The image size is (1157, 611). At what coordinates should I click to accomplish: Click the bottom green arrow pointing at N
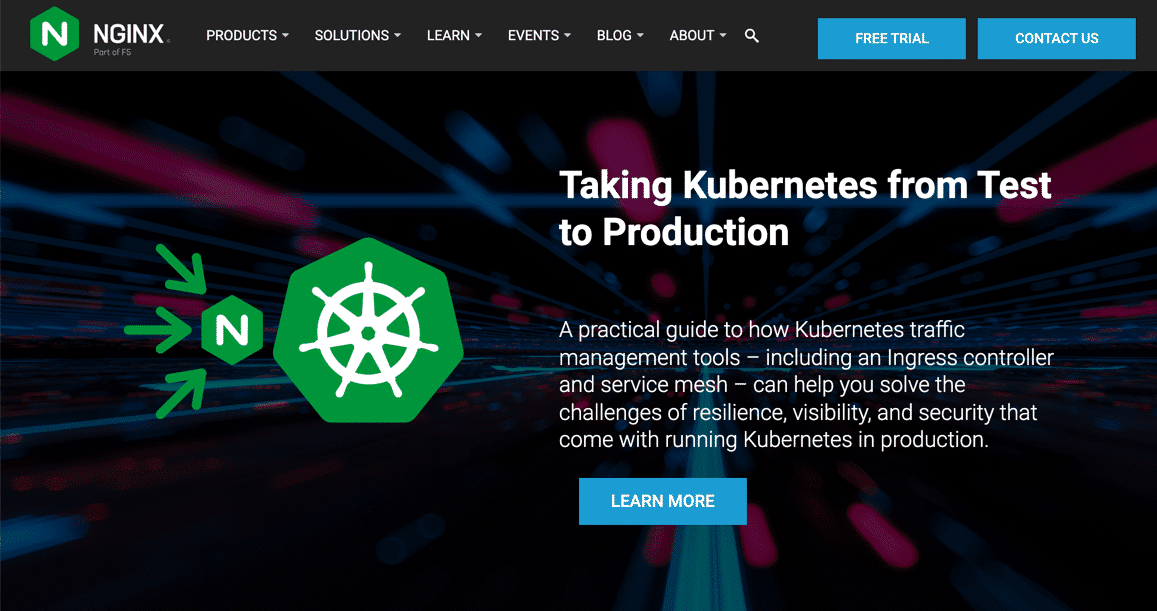click(182, 391)
